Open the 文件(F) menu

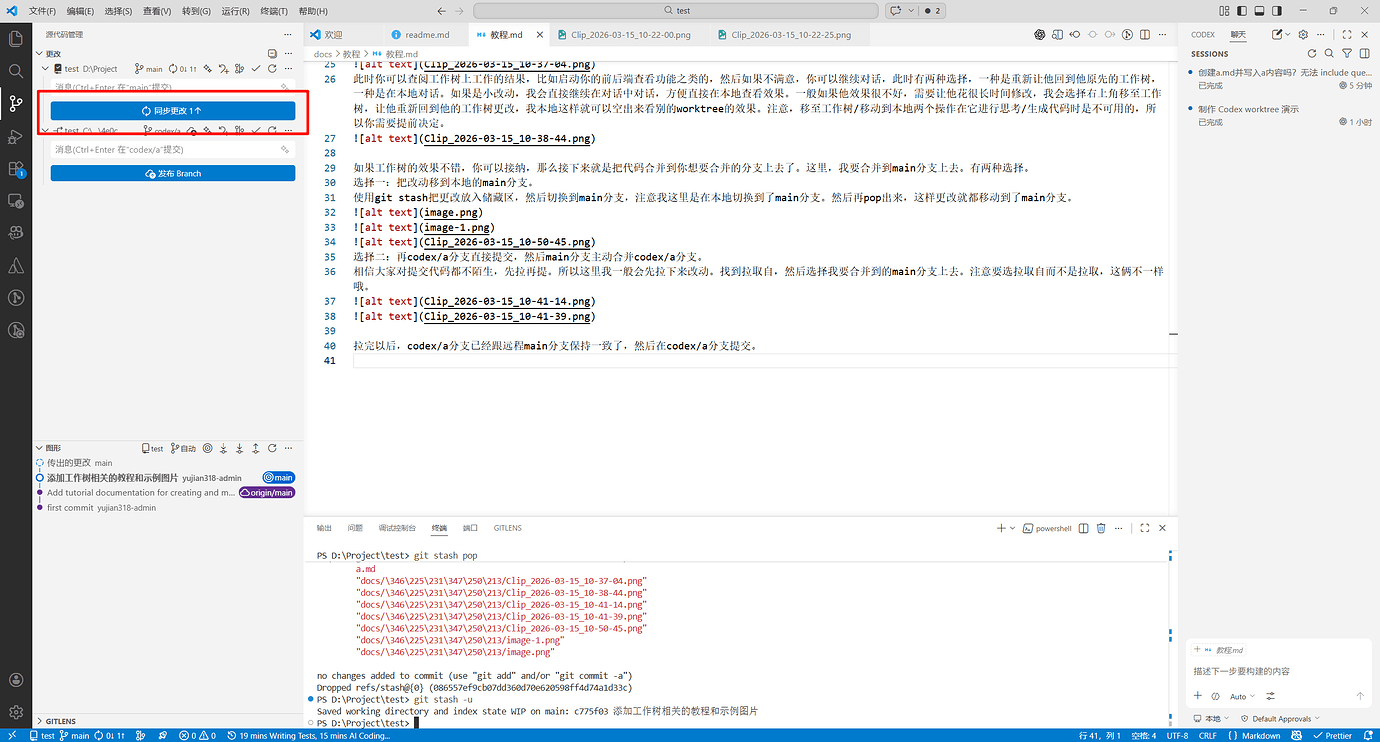[x=42, y=11]
